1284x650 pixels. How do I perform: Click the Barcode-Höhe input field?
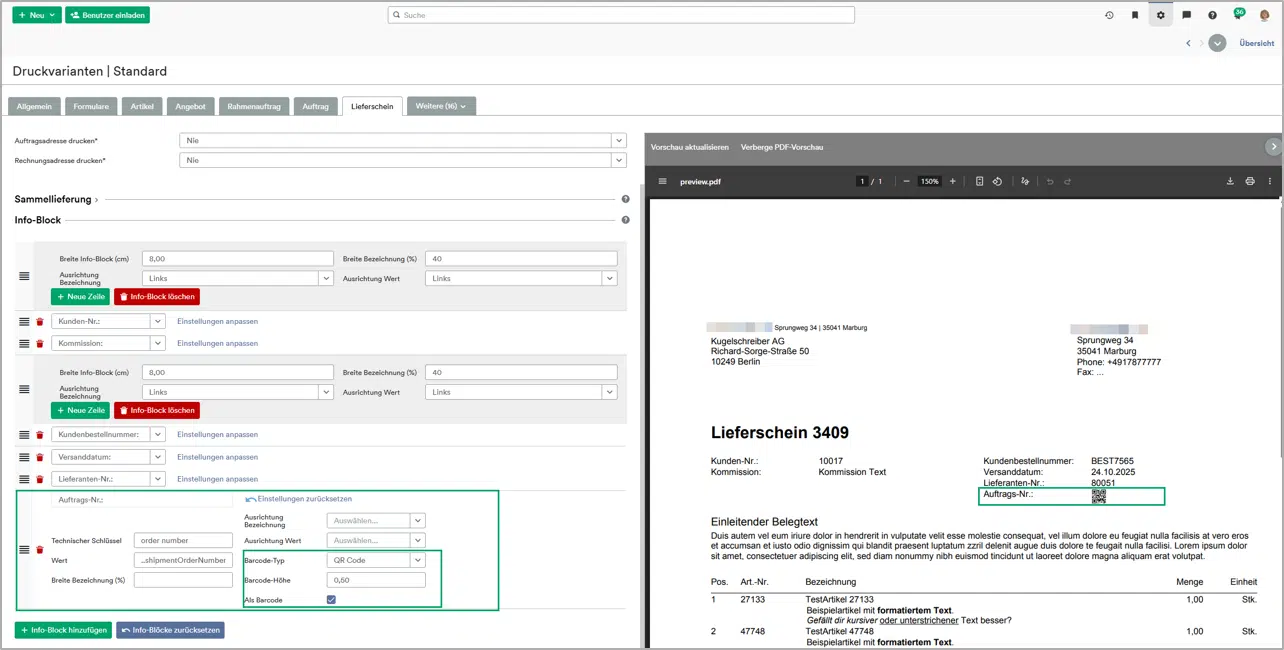pos(376,580)
